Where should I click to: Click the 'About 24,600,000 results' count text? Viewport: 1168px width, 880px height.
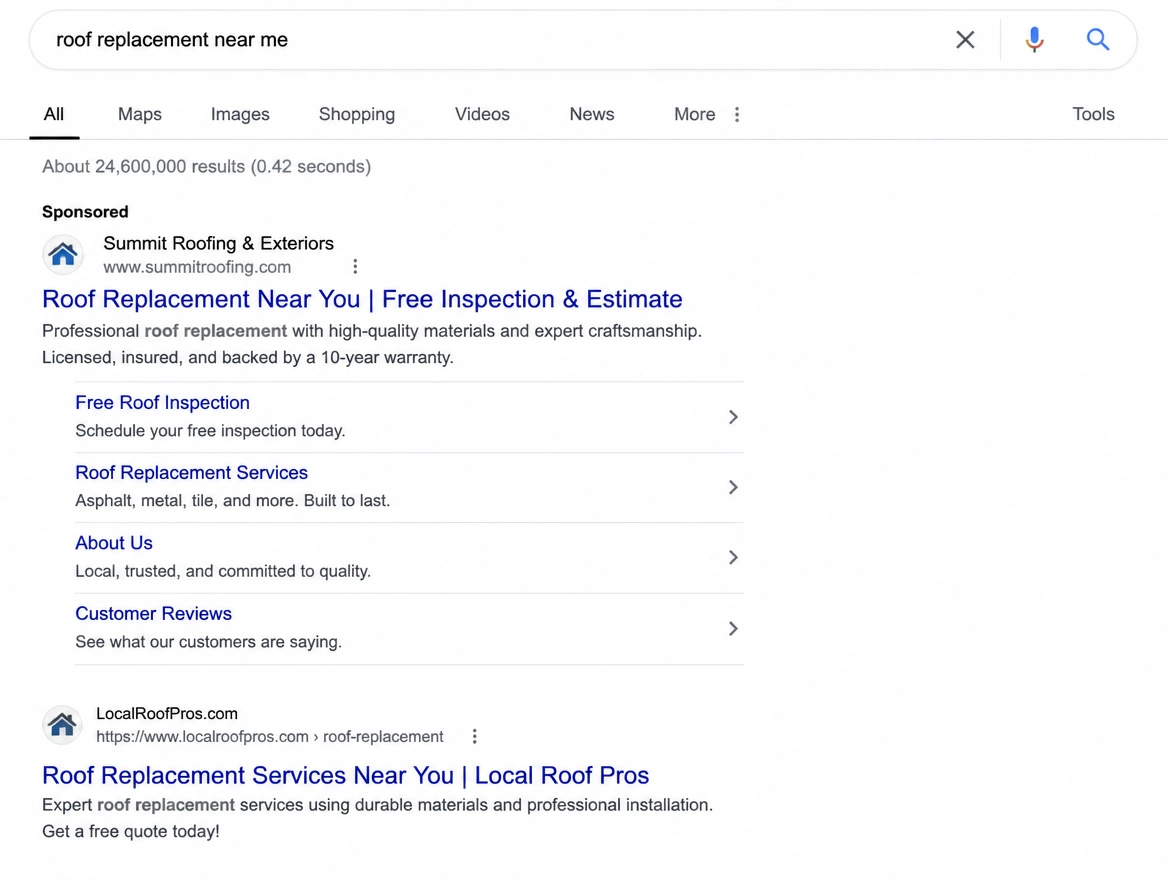[206, 166]
